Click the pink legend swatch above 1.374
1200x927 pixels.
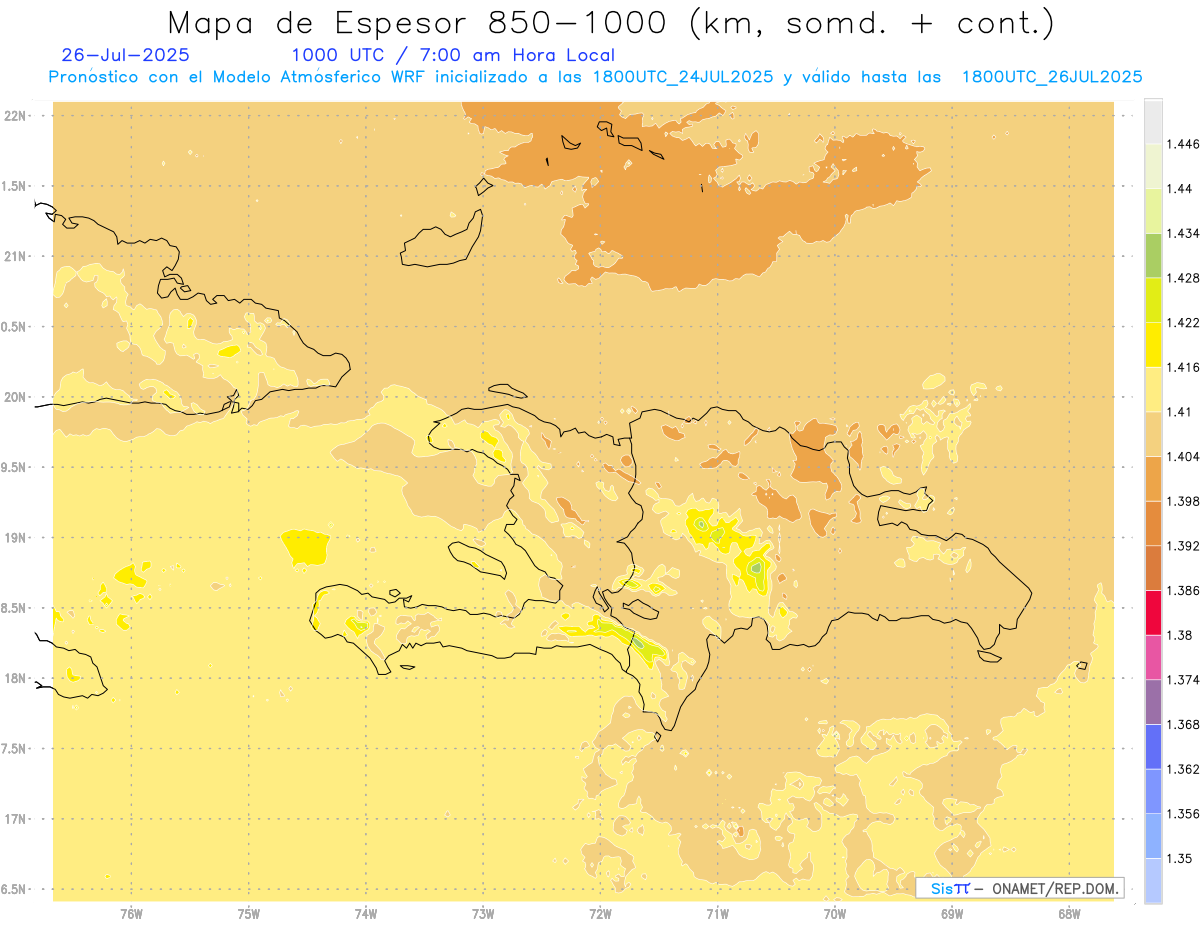(x=1153, y=657)
